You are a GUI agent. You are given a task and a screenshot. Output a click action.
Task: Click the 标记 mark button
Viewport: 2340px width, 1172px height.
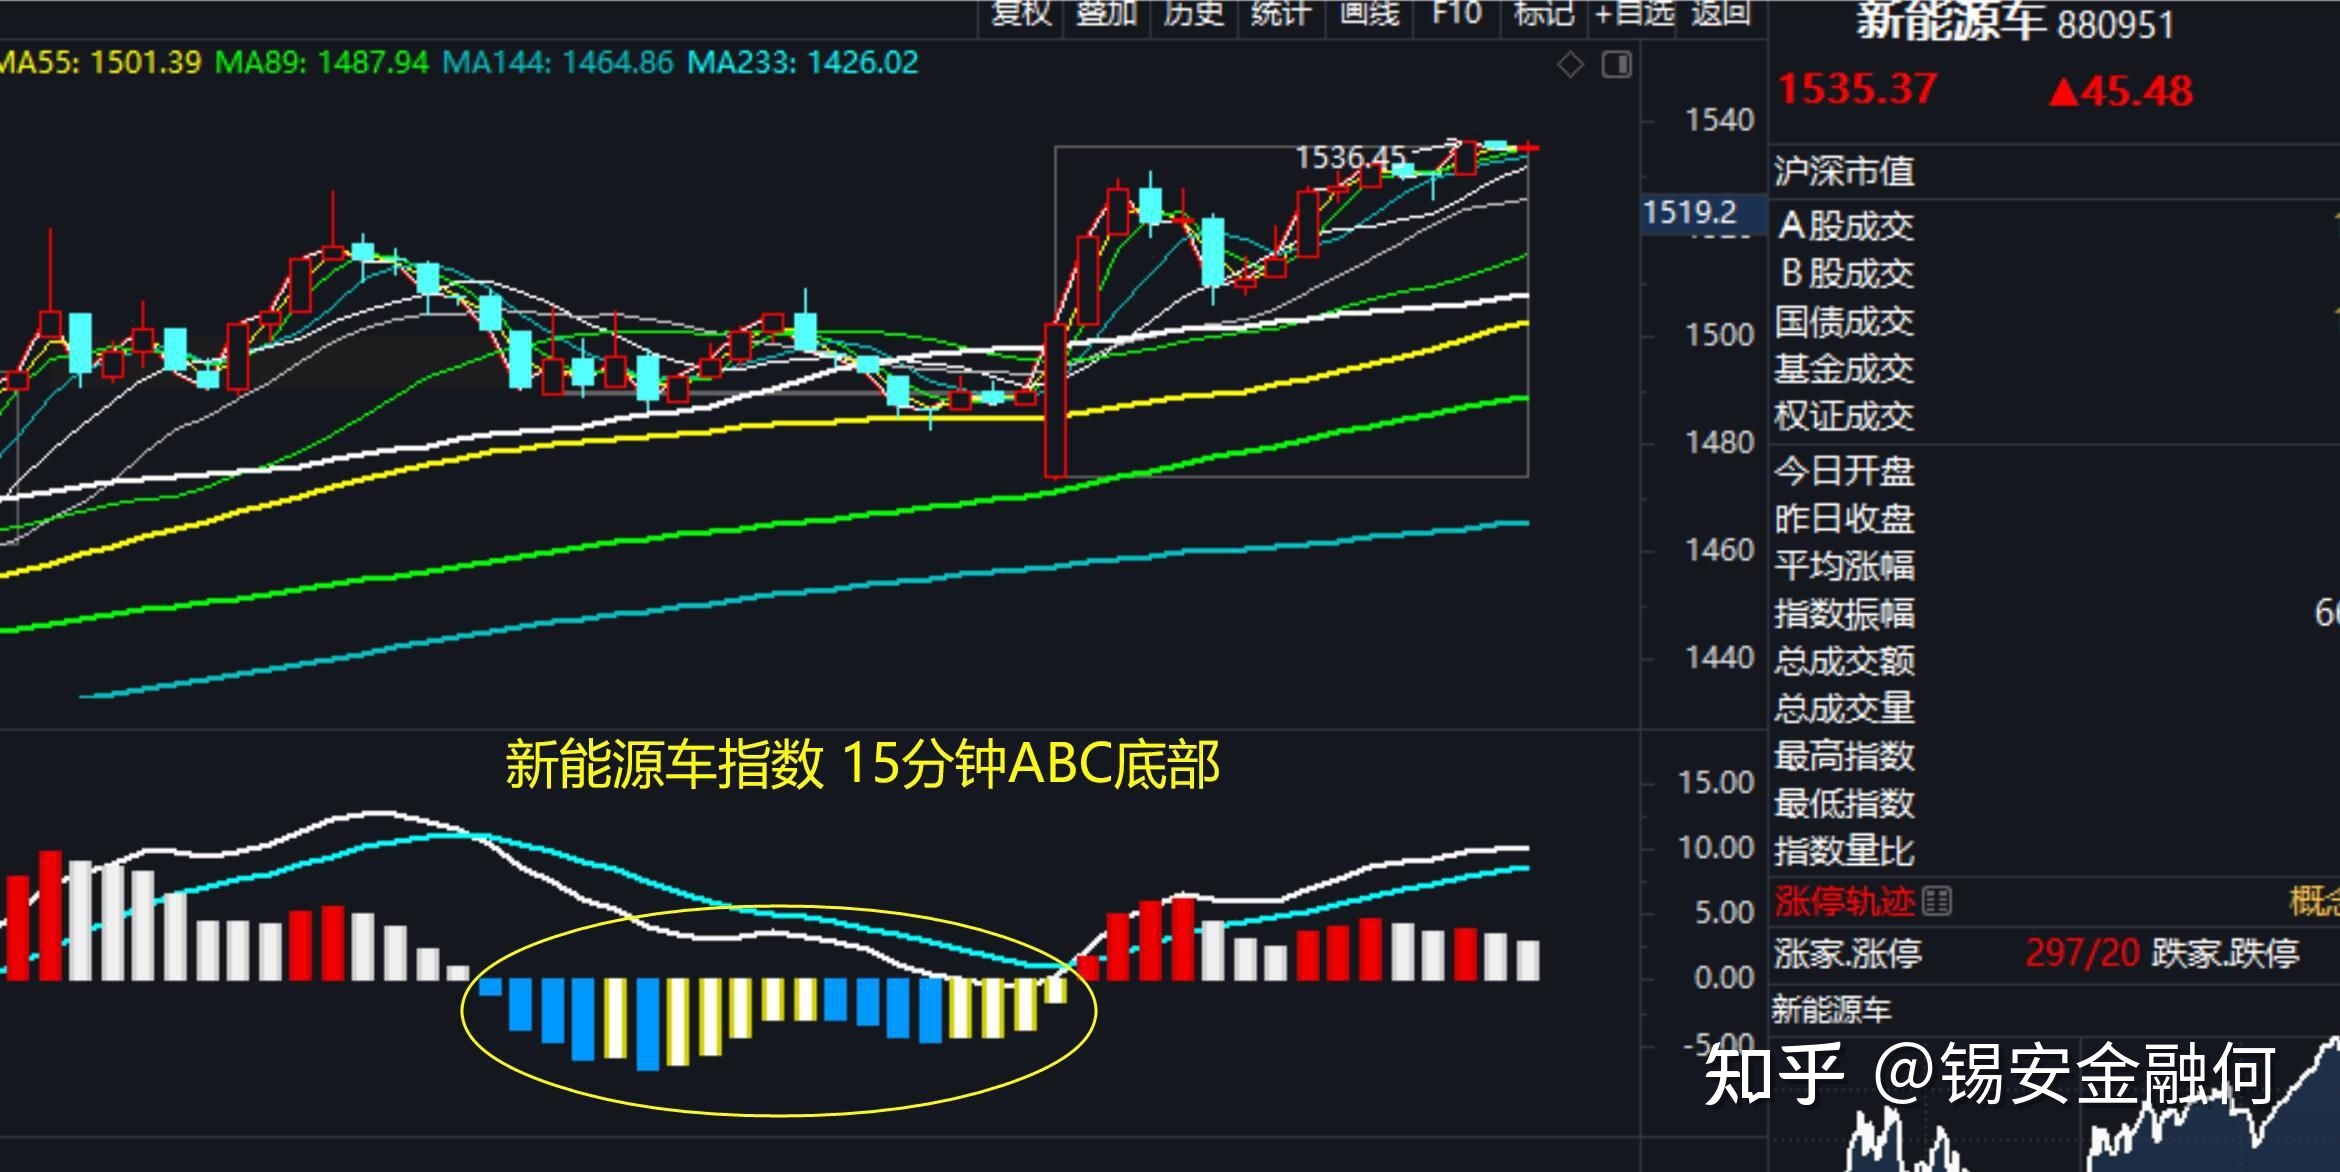pos(1544,14)
